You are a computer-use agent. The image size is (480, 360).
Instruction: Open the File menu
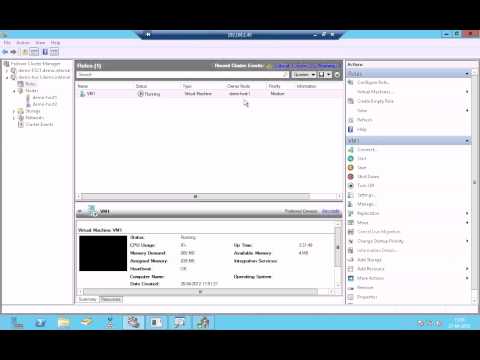click(x=7, y=43)
